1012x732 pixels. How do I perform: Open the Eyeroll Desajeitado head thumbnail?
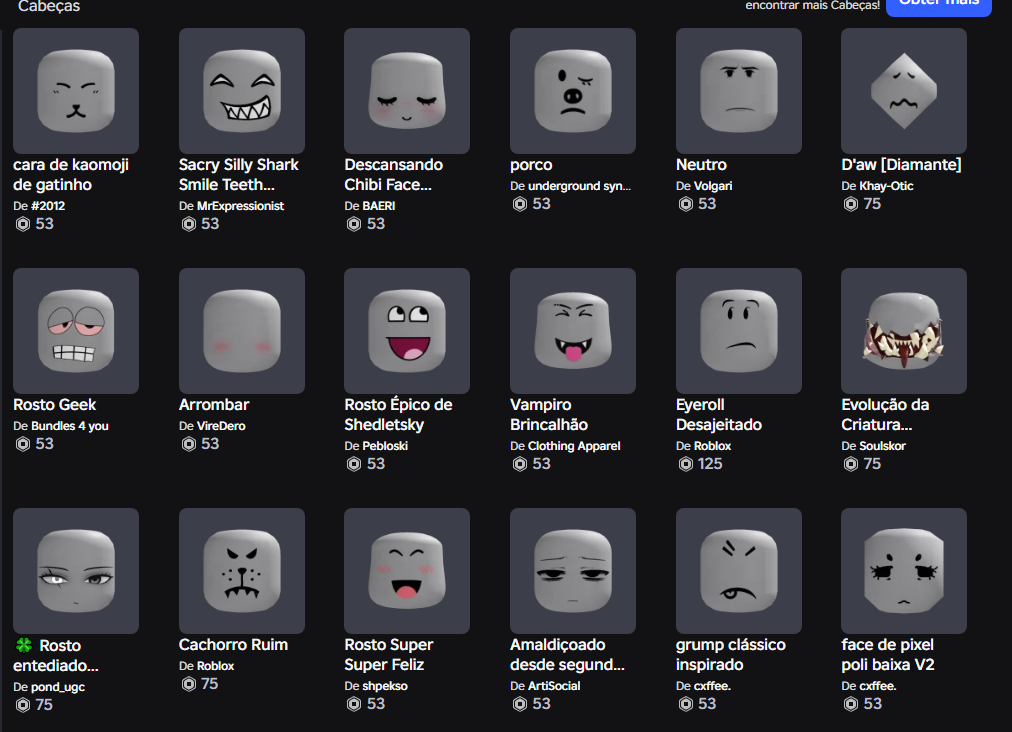point(738,331)
